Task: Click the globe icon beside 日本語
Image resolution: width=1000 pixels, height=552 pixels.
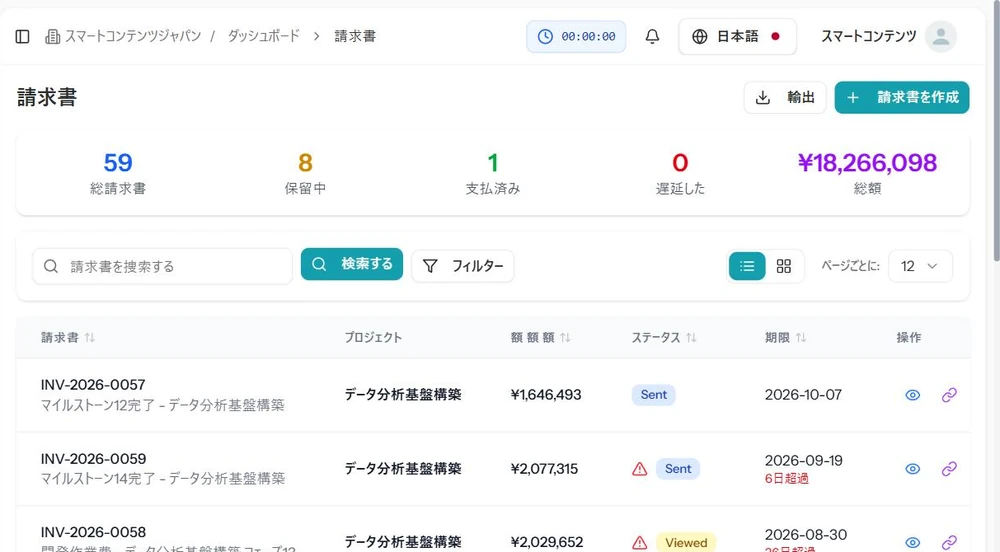Action: (700, 36)
